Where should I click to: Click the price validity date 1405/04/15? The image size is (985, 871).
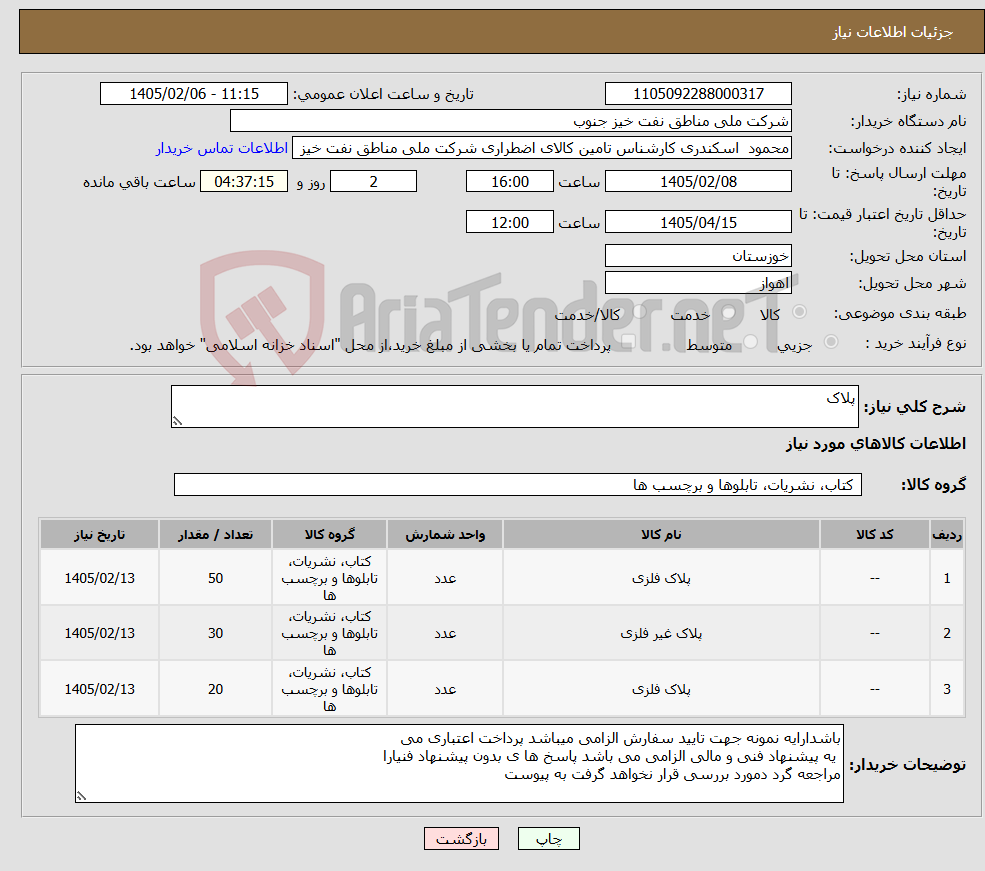pos(698,222)
